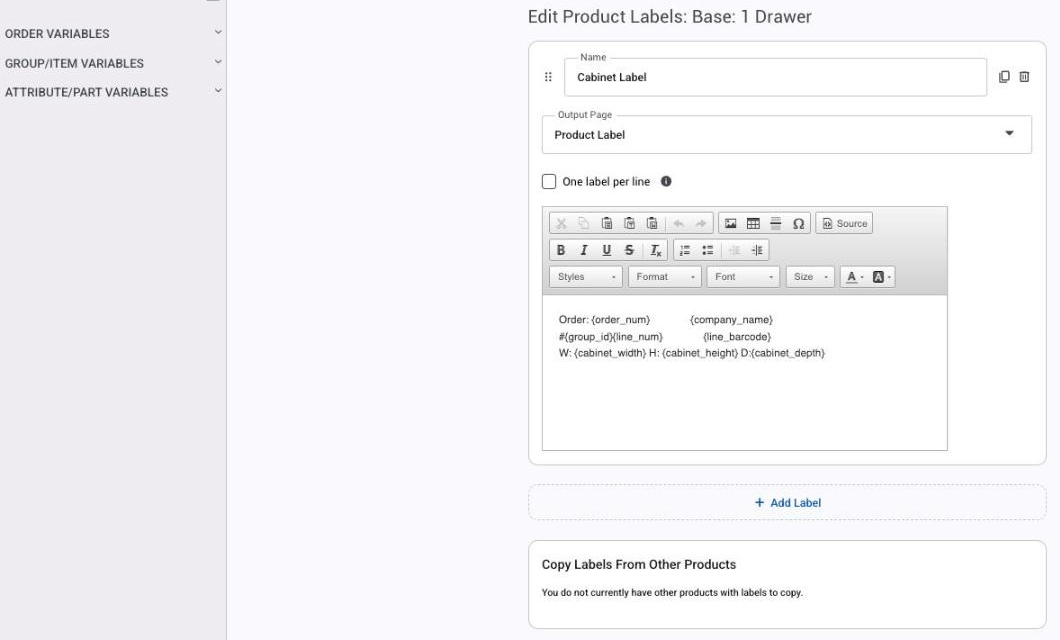
Task: Expand the Order Variables section
Action: click(x=114, y=33)
